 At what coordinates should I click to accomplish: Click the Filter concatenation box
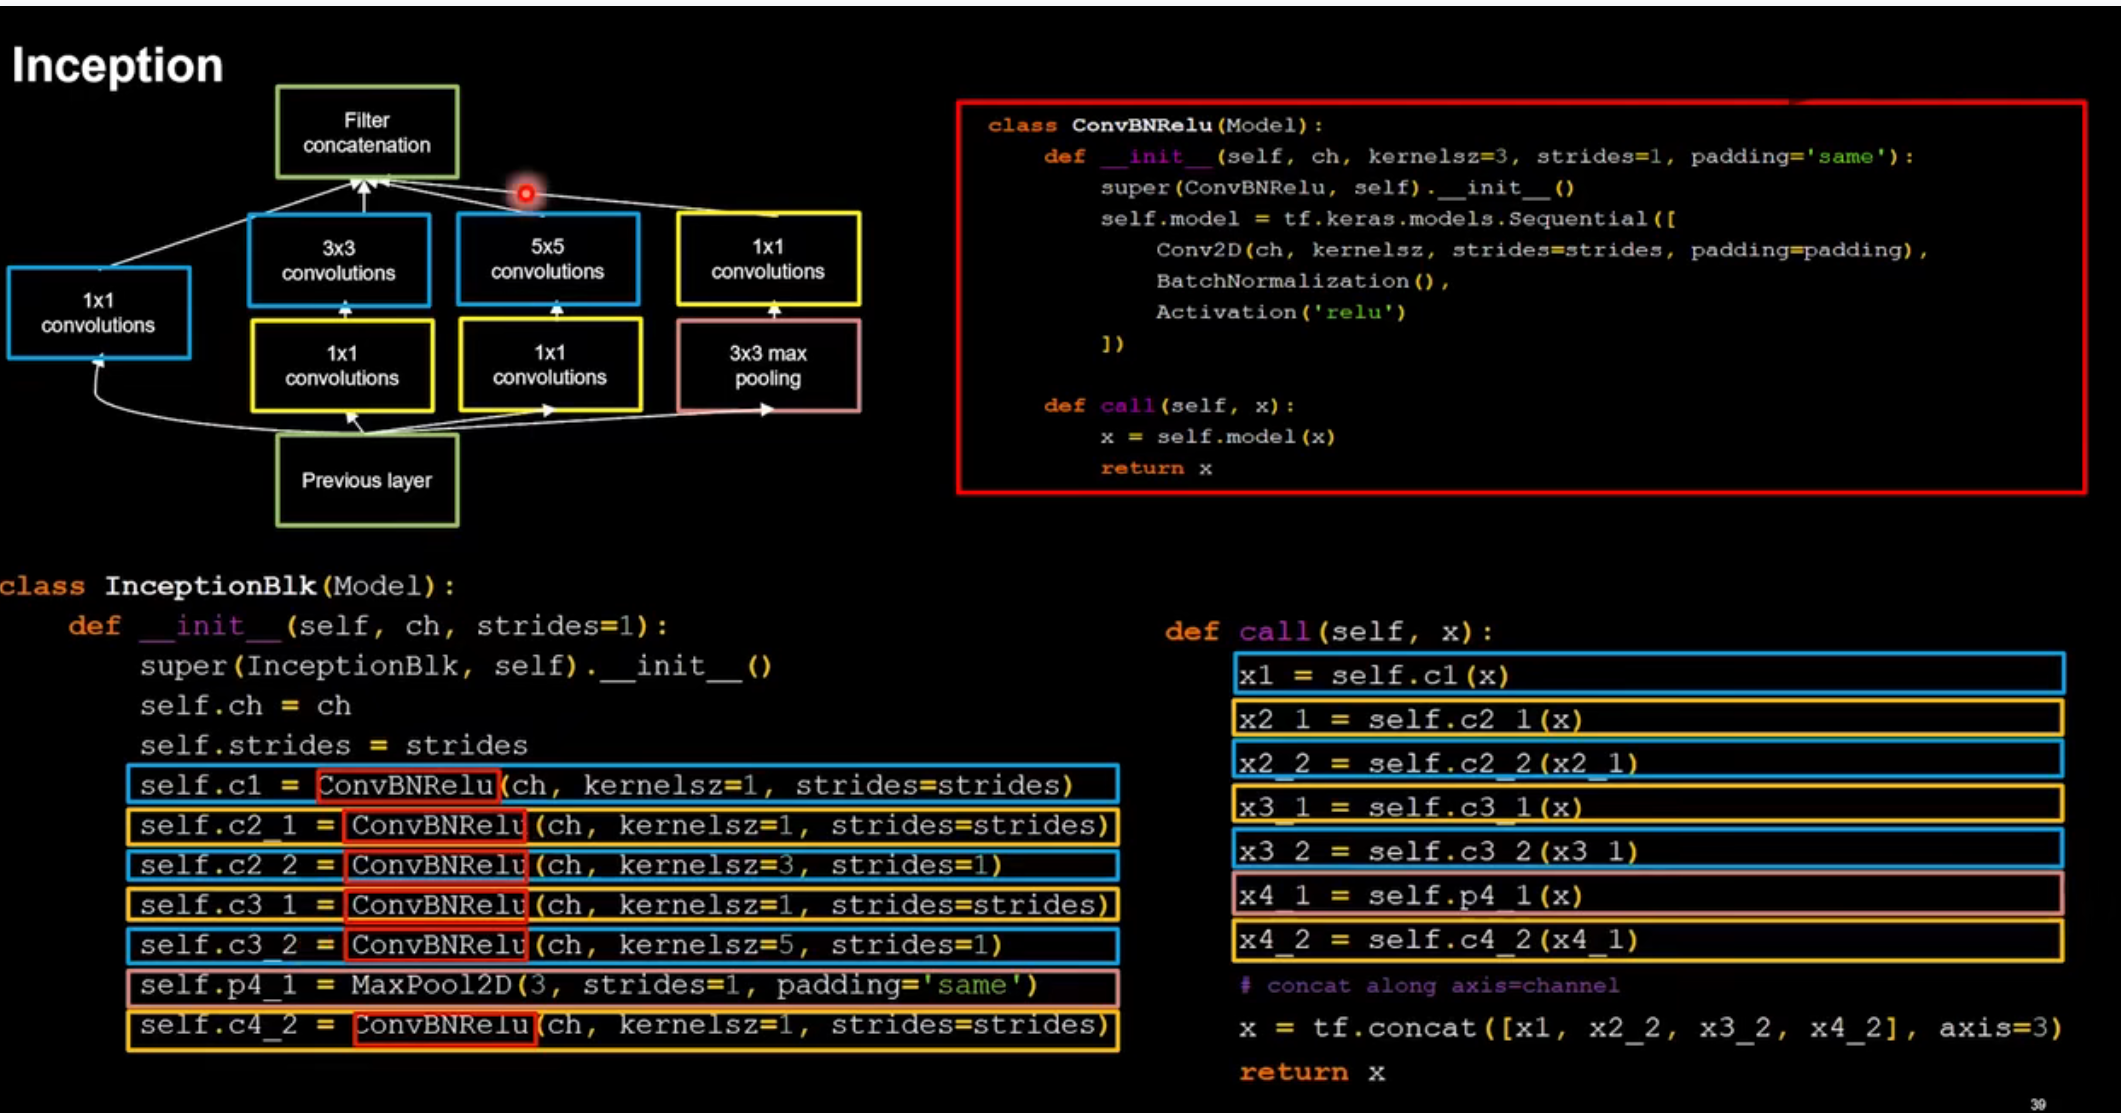coord(367,132)
